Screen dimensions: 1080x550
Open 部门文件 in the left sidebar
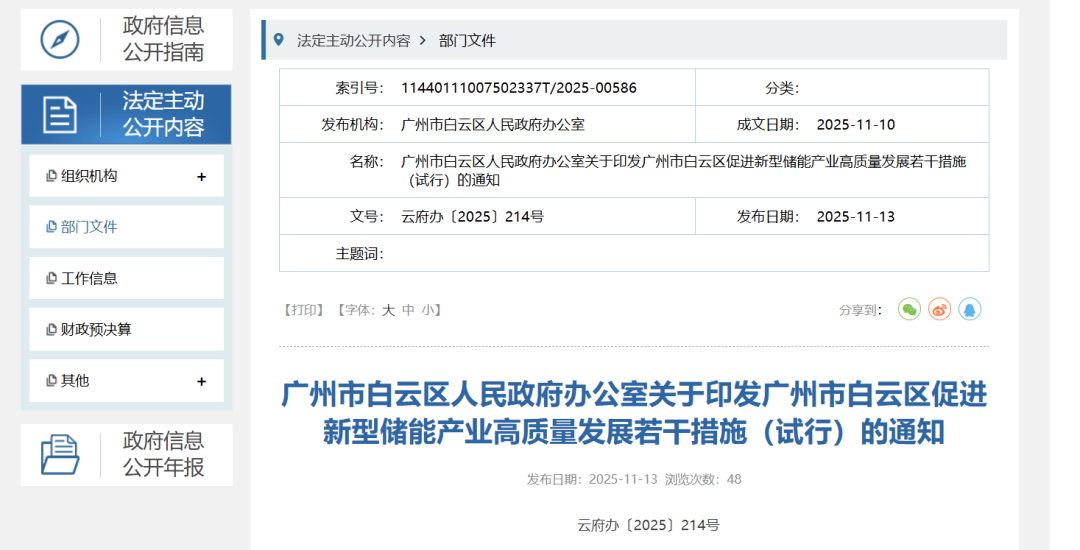(89, 227)
